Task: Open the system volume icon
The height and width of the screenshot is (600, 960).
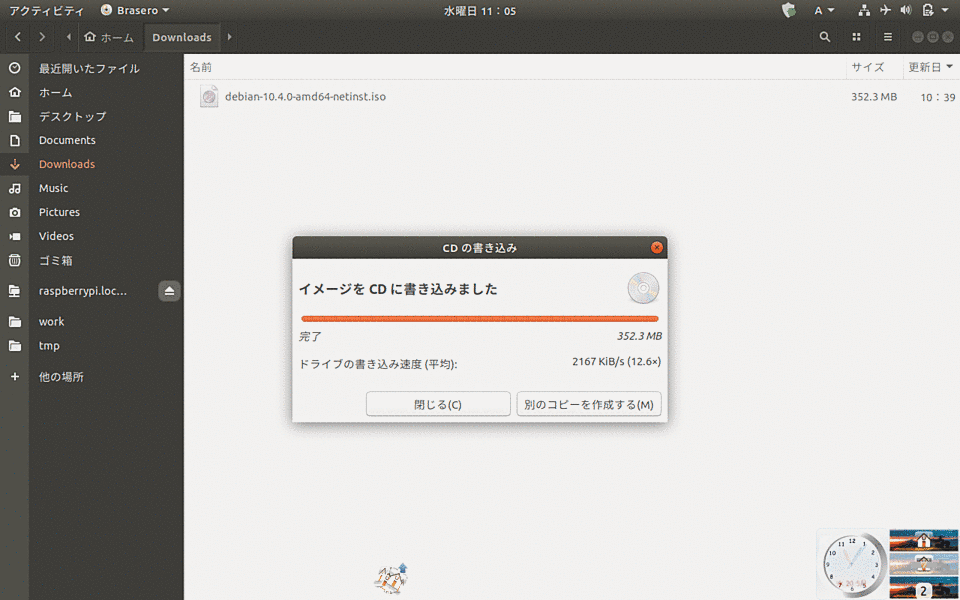Action: tap(905, 11)
